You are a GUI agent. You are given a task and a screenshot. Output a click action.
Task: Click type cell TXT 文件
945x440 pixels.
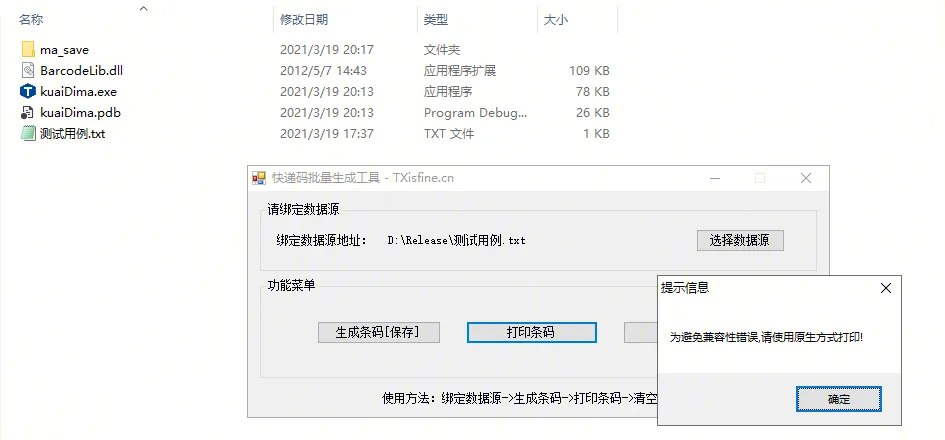tap(448, 134)
